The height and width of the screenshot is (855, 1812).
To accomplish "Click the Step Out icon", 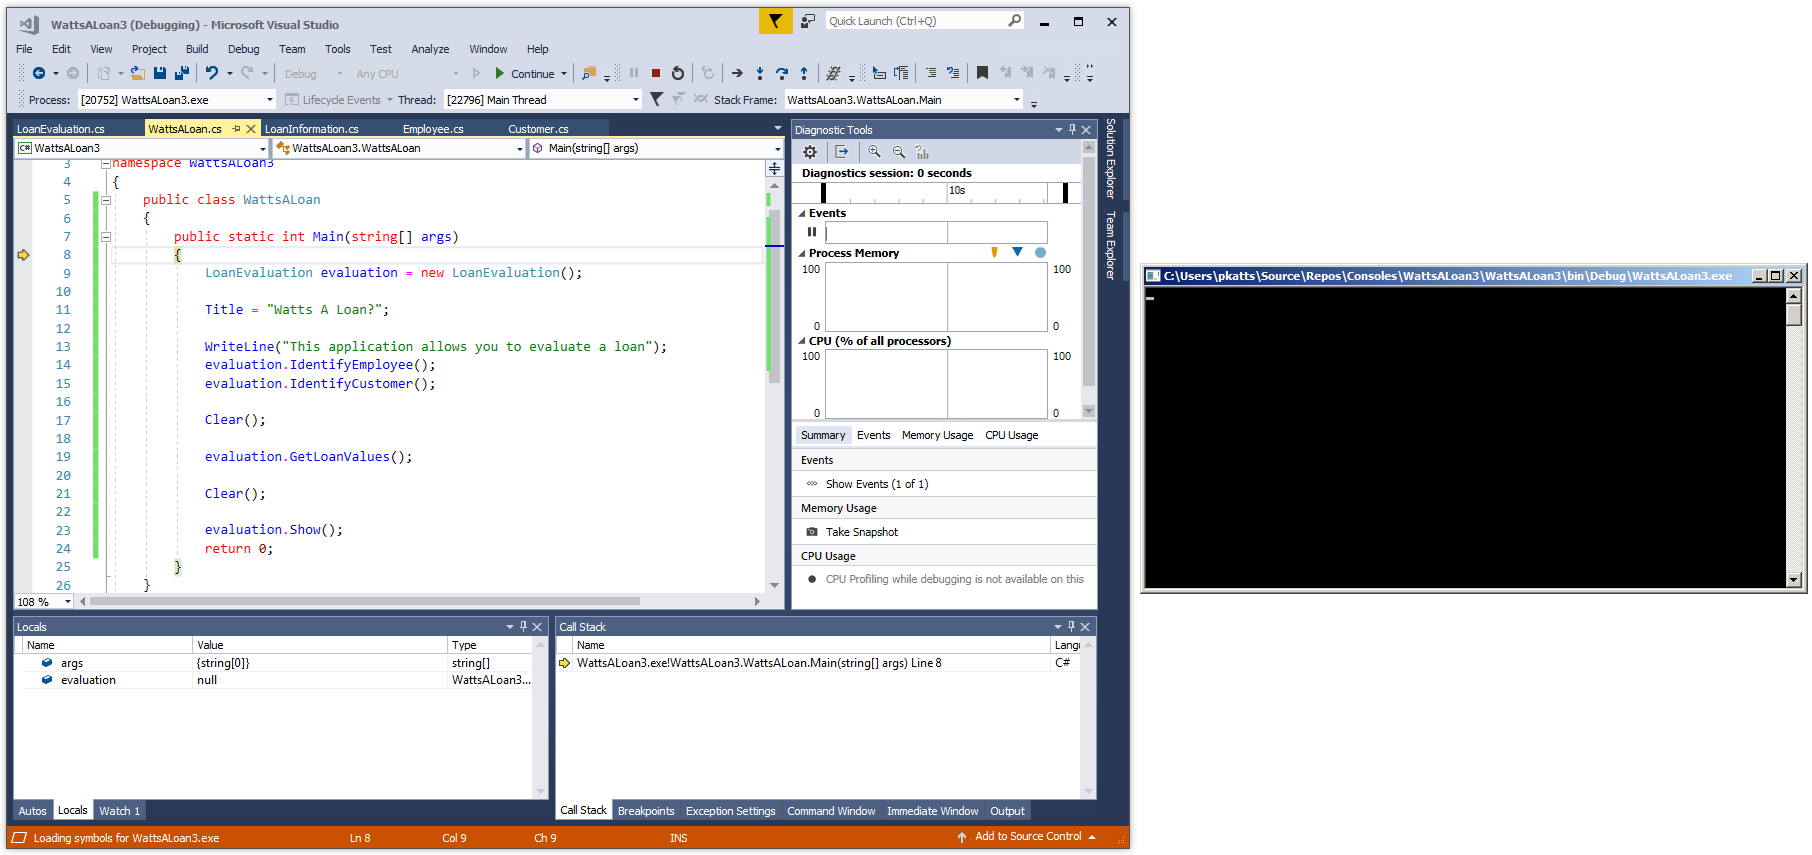I will tap(804, 73).
